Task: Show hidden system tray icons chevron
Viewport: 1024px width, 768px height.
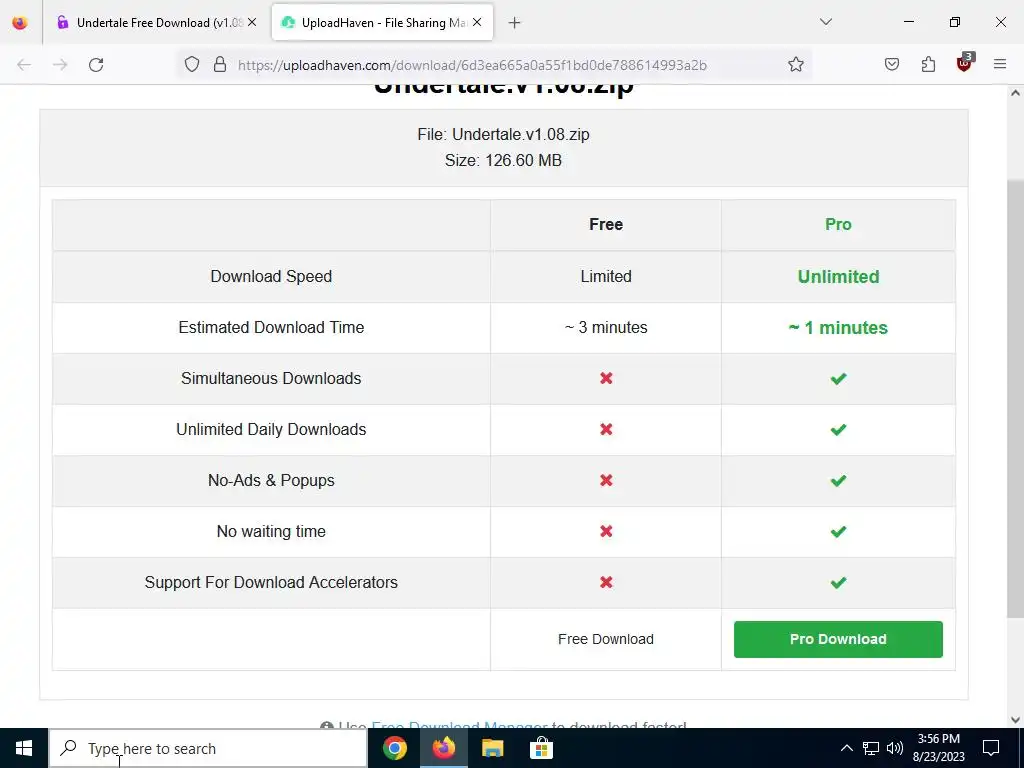Action: tap(846, 748)
